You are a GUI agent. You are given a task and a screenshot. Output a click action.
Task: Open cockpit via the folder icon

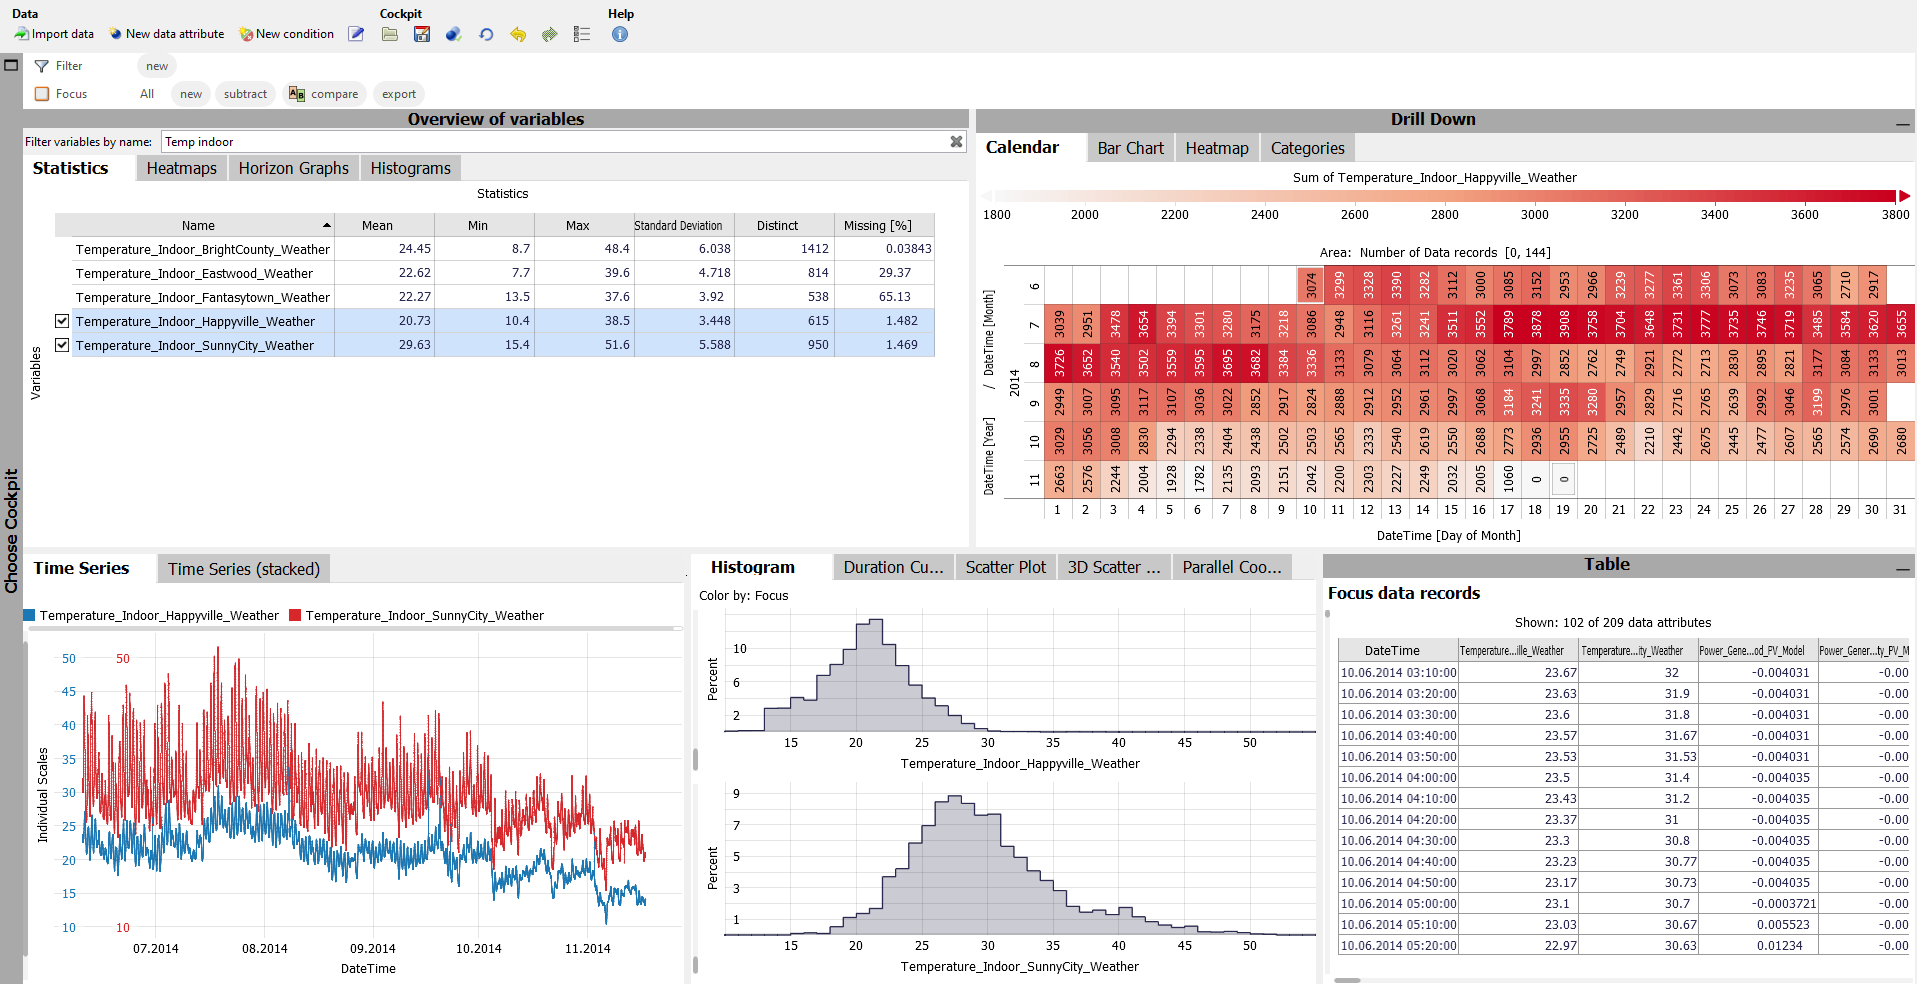pyautogui.click(x=390, y=34)
